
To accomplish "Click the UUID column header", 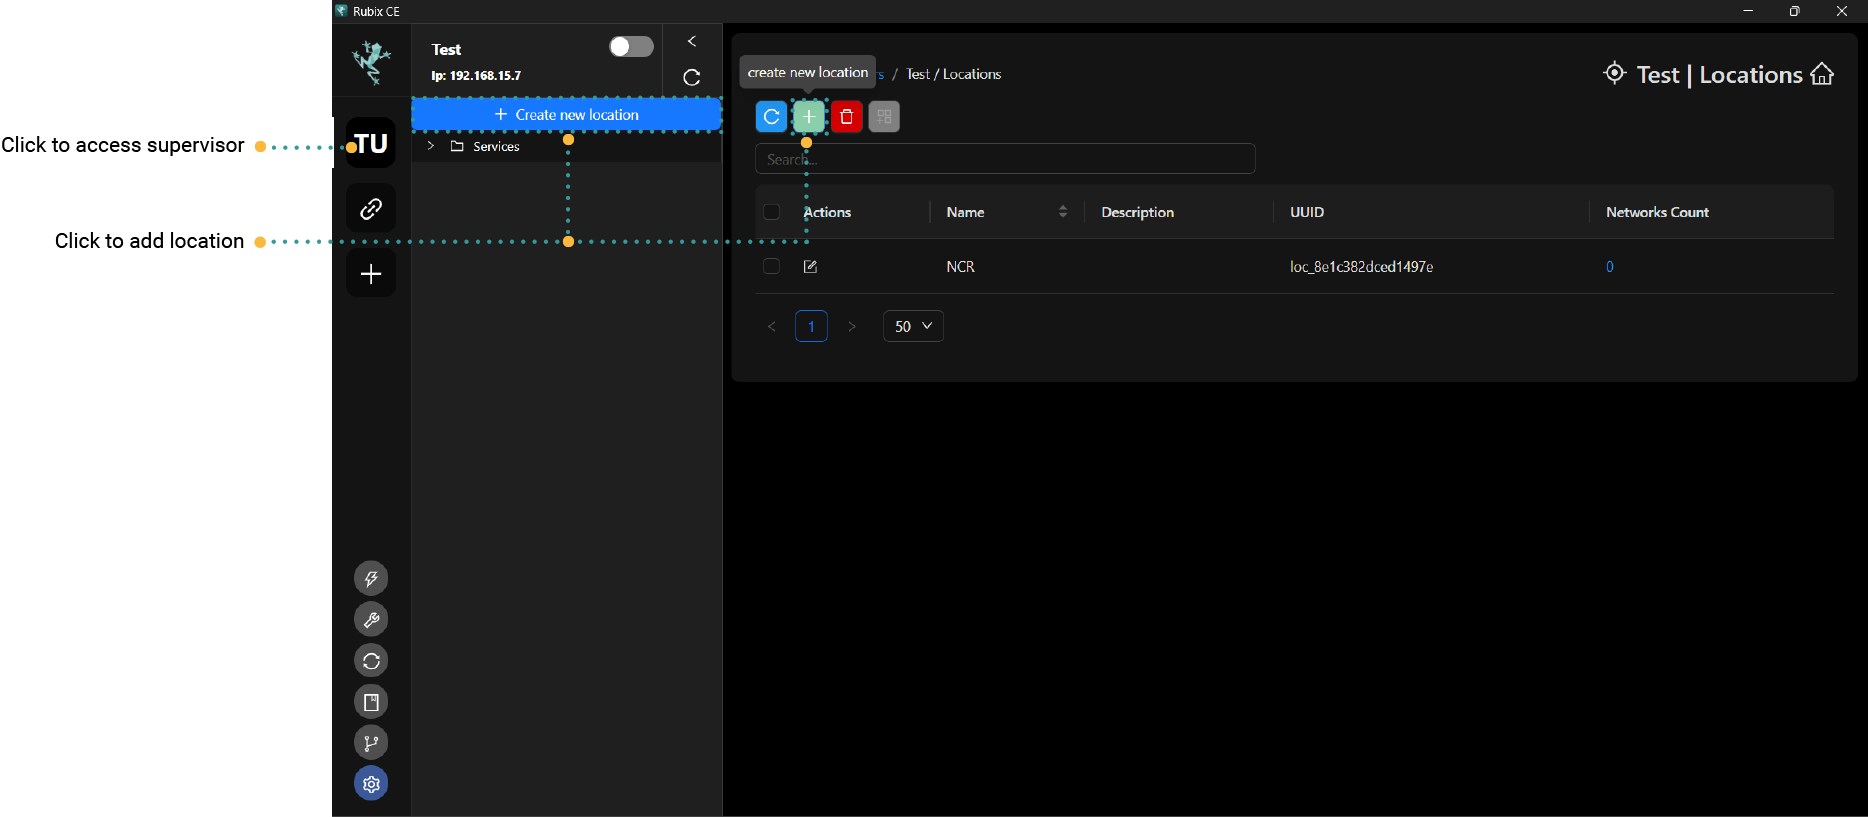I will click(x=1307, y=212).
